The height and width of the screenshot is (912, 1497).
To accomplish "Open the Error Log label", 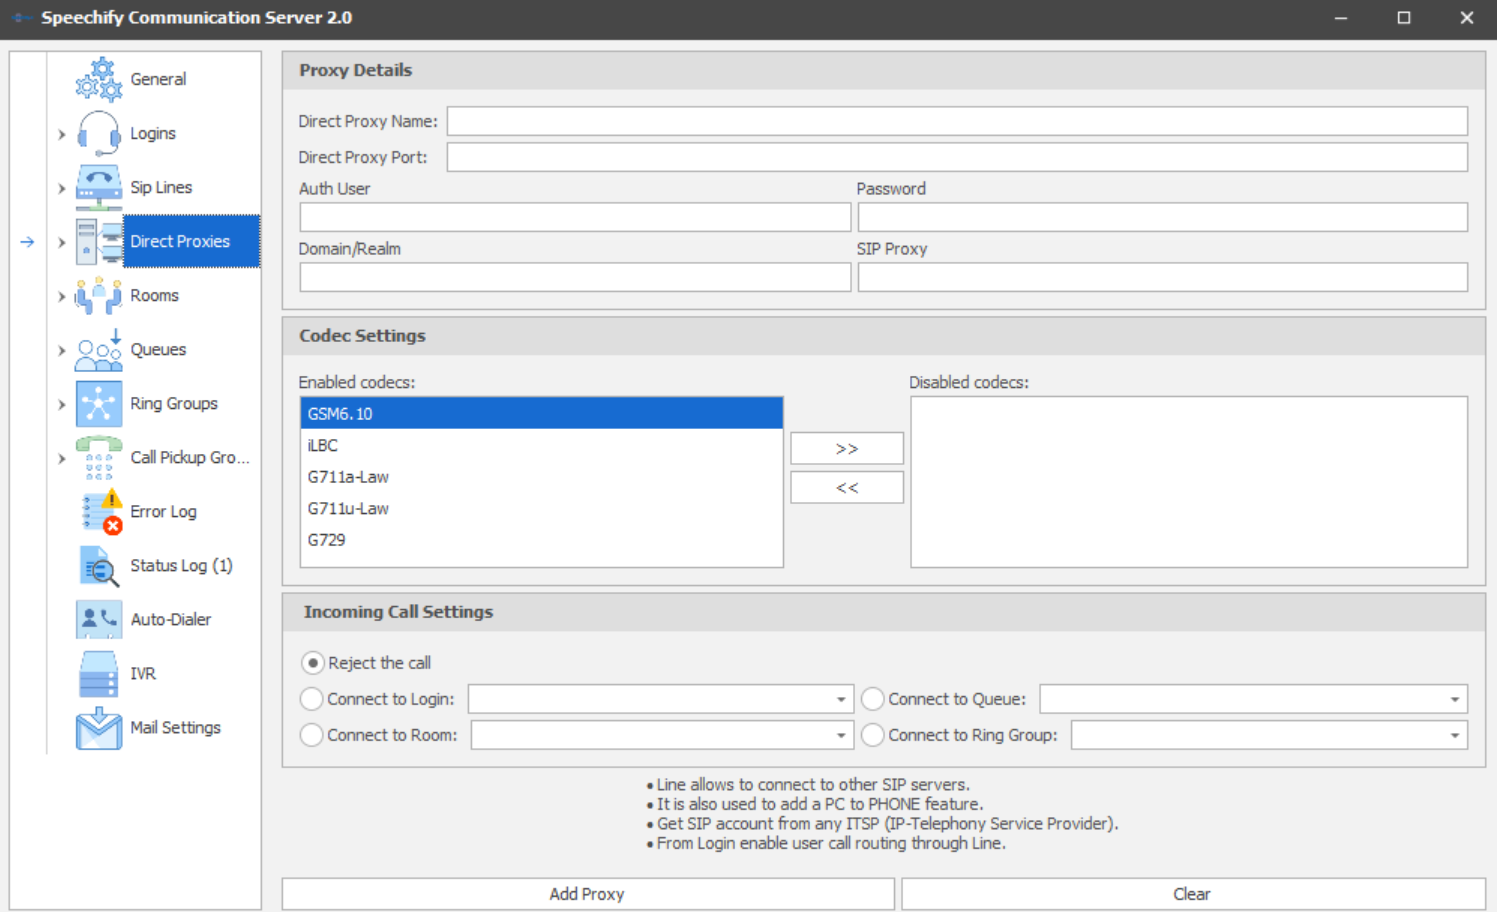I will click(163, 511).
